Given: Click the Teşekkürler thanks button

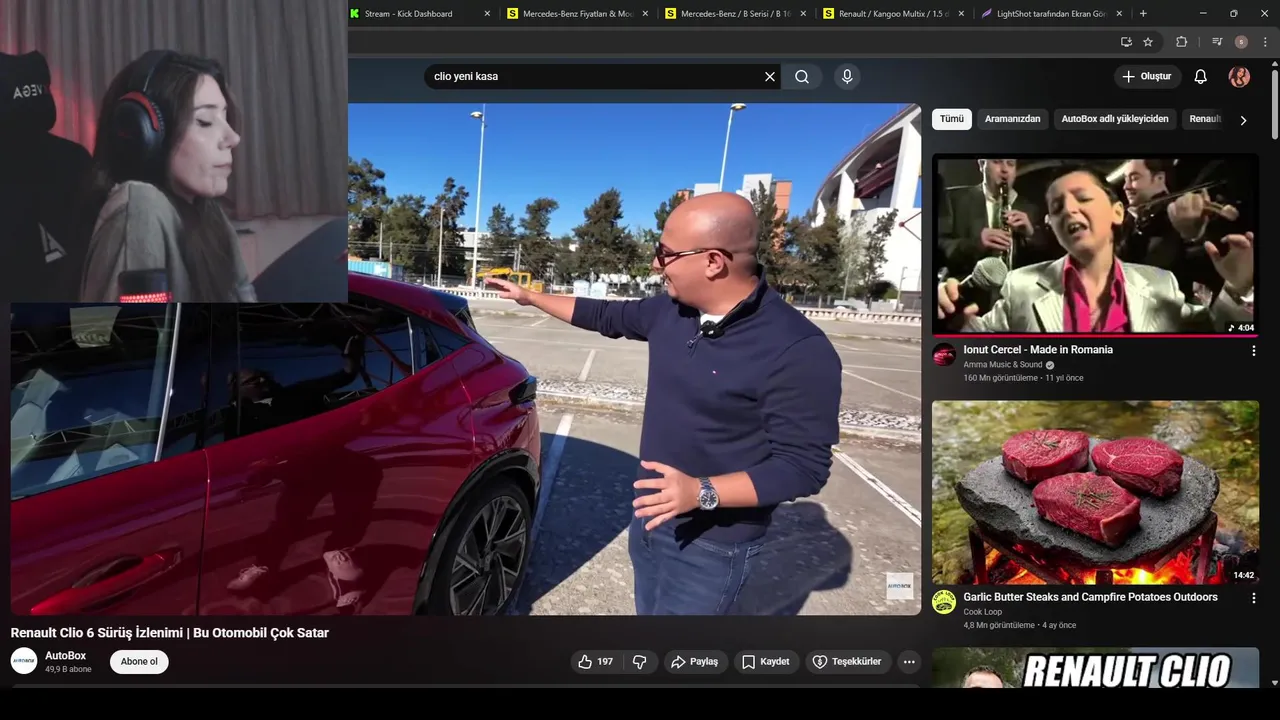Looking at the screenshot, I should 848,662.
